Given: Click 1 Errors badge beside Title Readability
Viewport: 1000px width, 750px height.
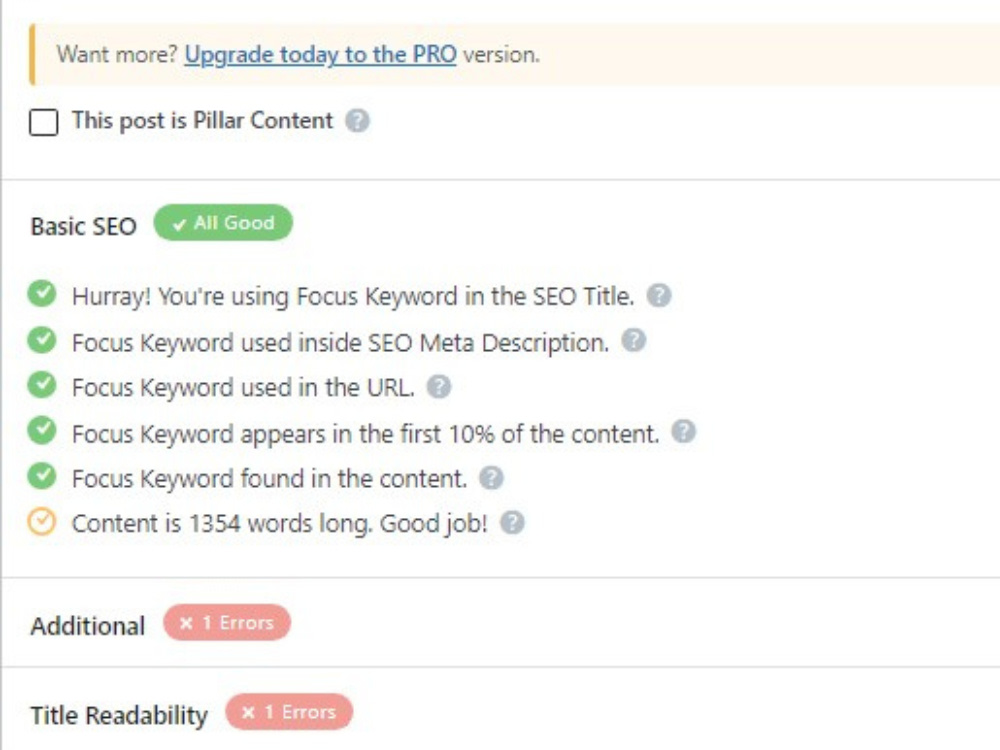Looking at the screenshot, I should coord(289,712).
